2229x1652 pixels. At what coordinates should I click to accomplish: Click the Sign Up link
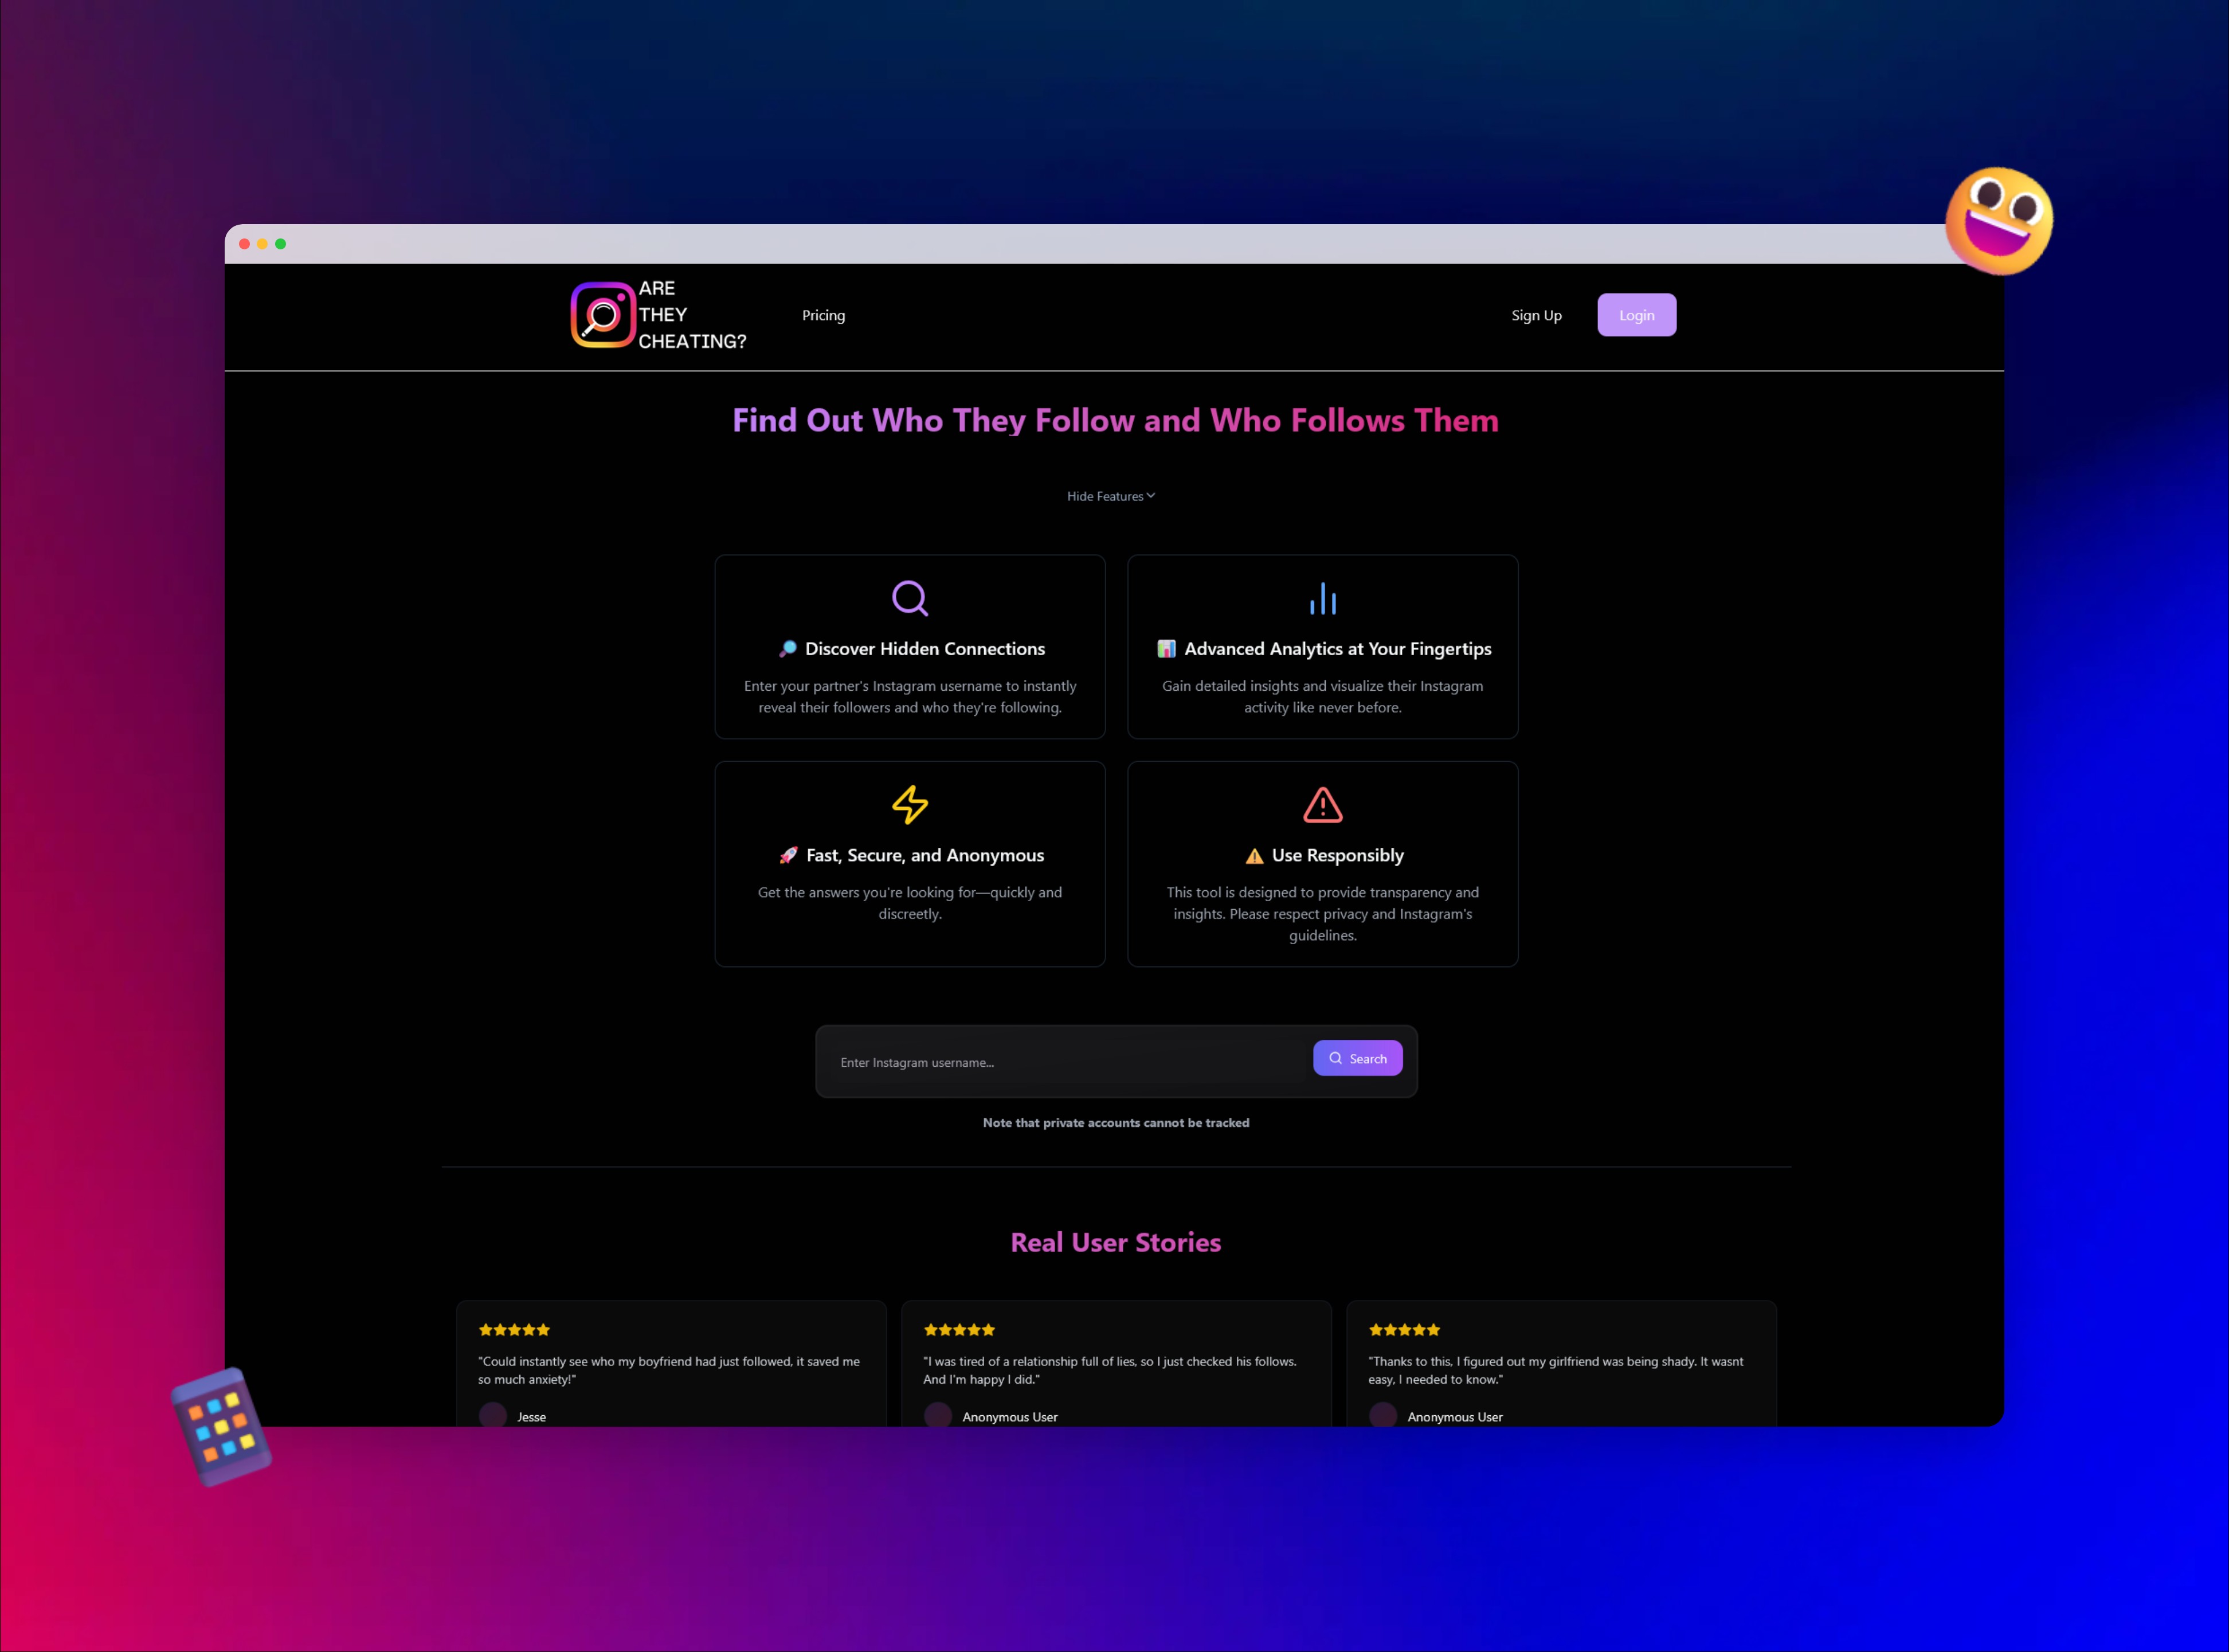(1535, 315)
